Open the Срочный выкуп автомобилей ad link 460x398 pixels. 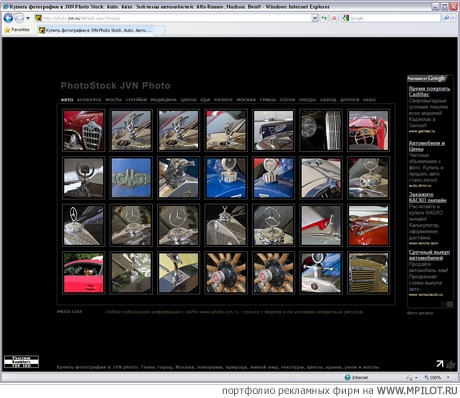coord(429,255)
